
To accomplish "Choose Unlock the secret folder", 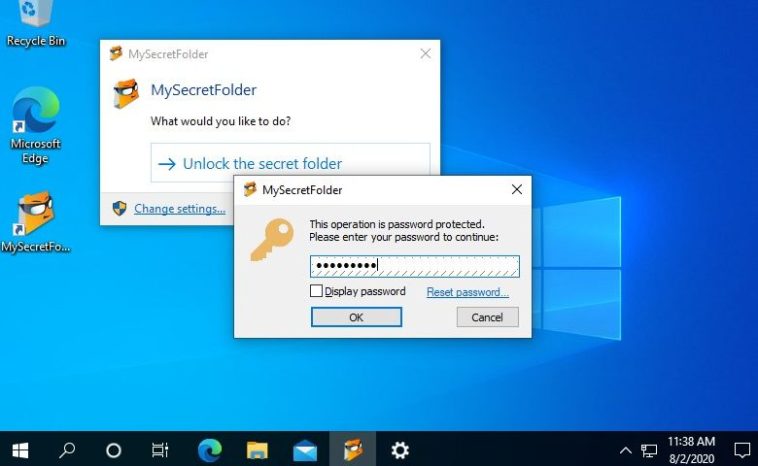I will point(290,163).
